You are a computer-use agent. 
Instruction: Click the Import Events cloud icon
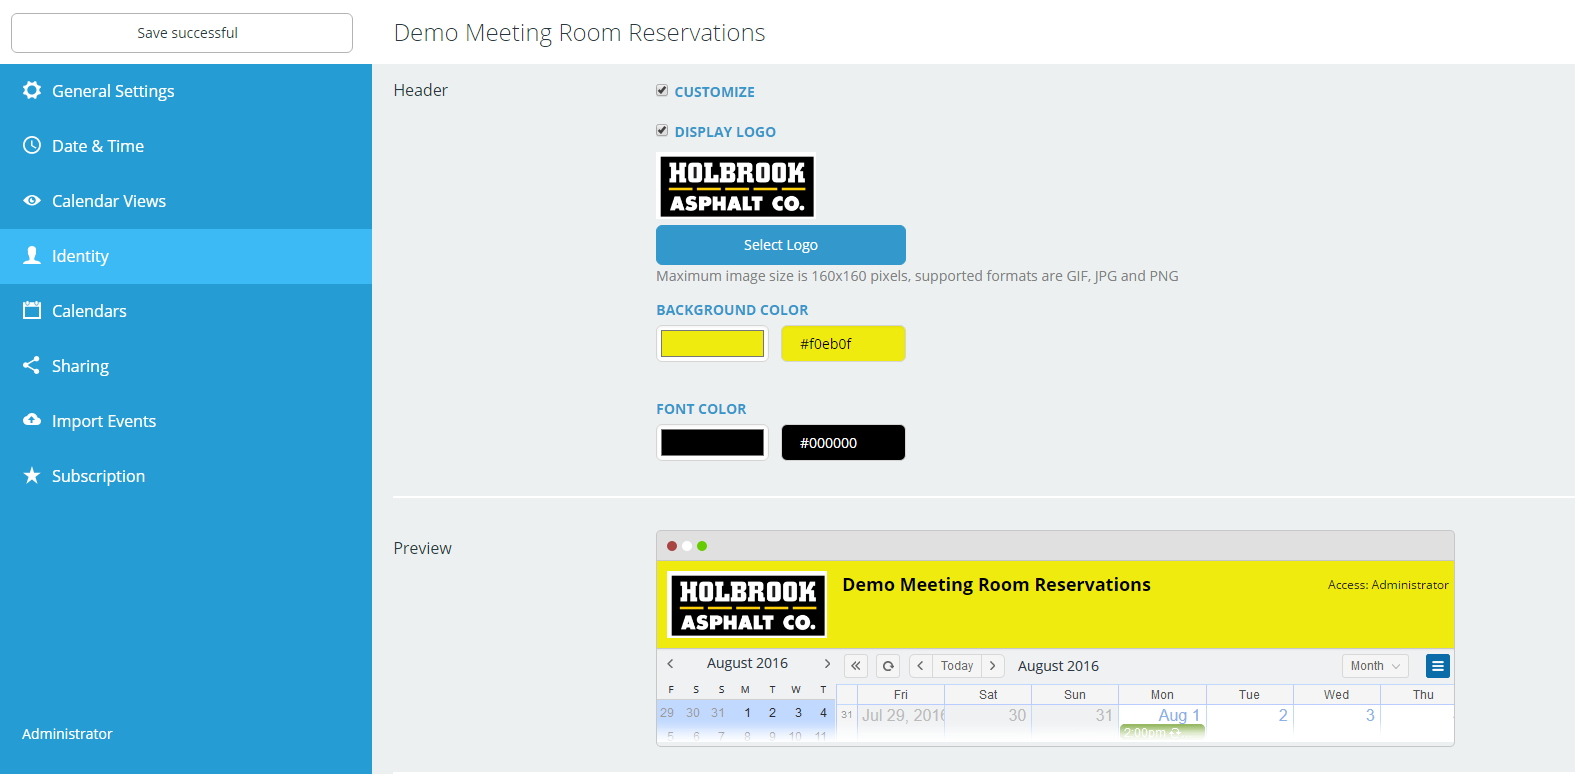click(32, 420)
